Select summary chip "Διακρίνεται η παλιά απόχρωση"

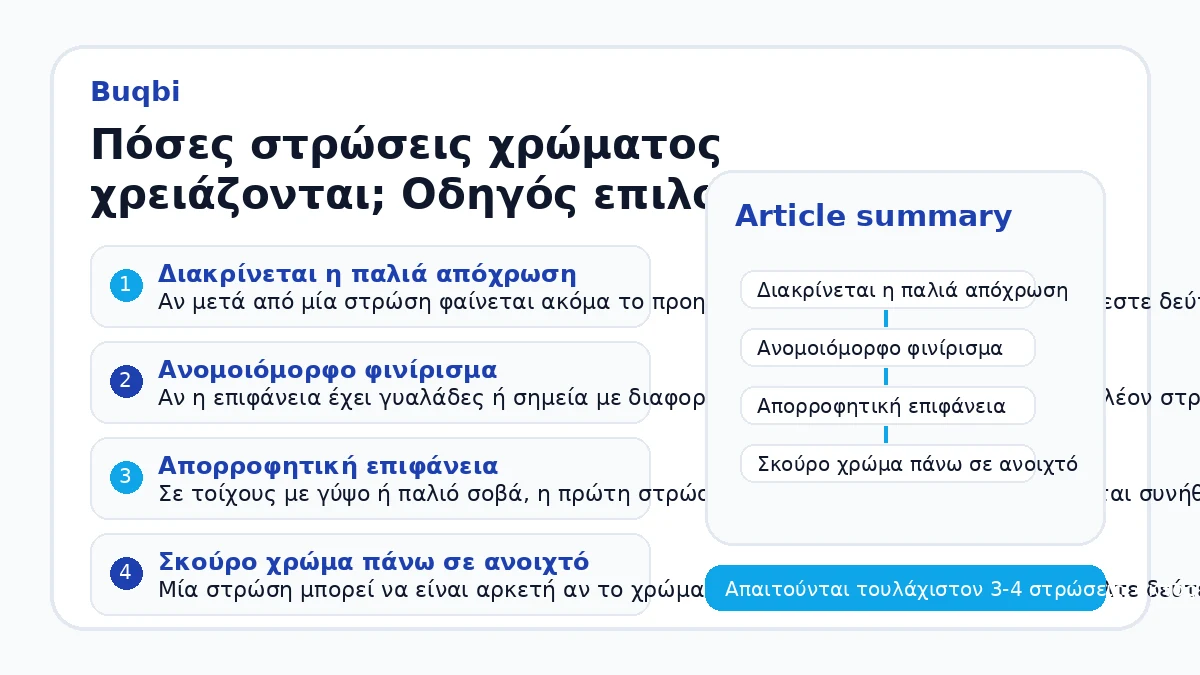(x=888, y=290)
